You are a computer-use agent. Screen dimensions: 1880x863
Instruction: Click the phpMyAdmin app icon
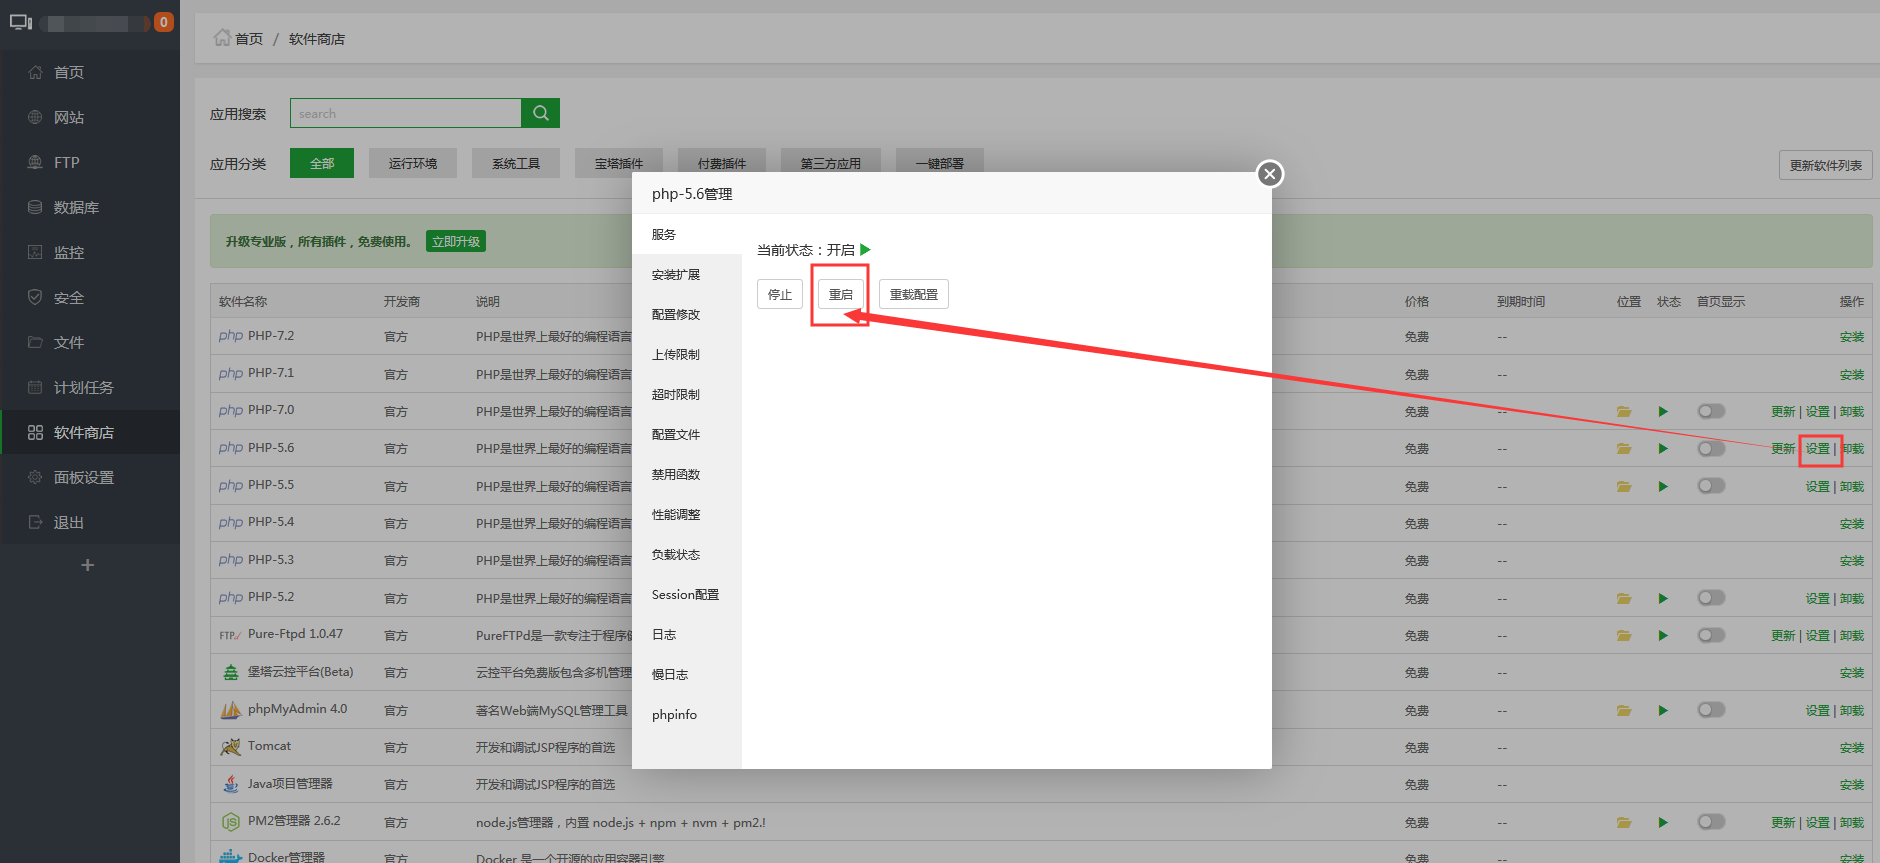point(230,710)
